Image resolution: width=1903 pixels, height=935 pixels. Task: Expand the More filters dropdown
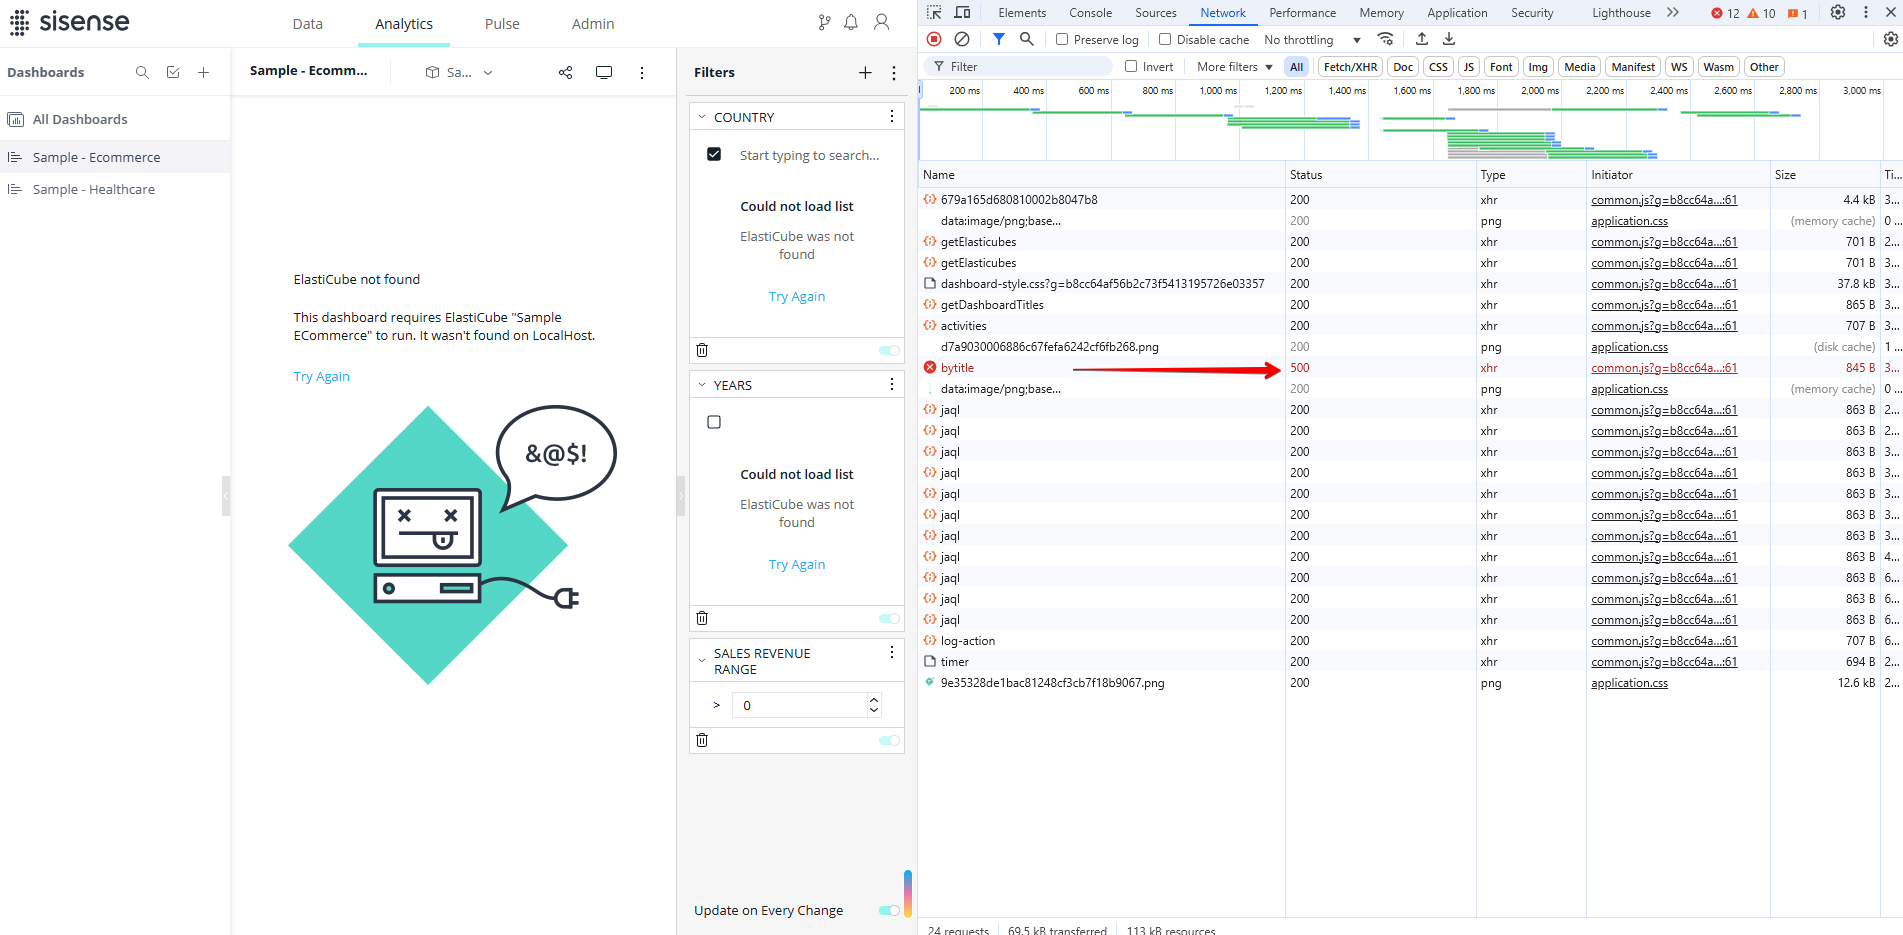1234,67
